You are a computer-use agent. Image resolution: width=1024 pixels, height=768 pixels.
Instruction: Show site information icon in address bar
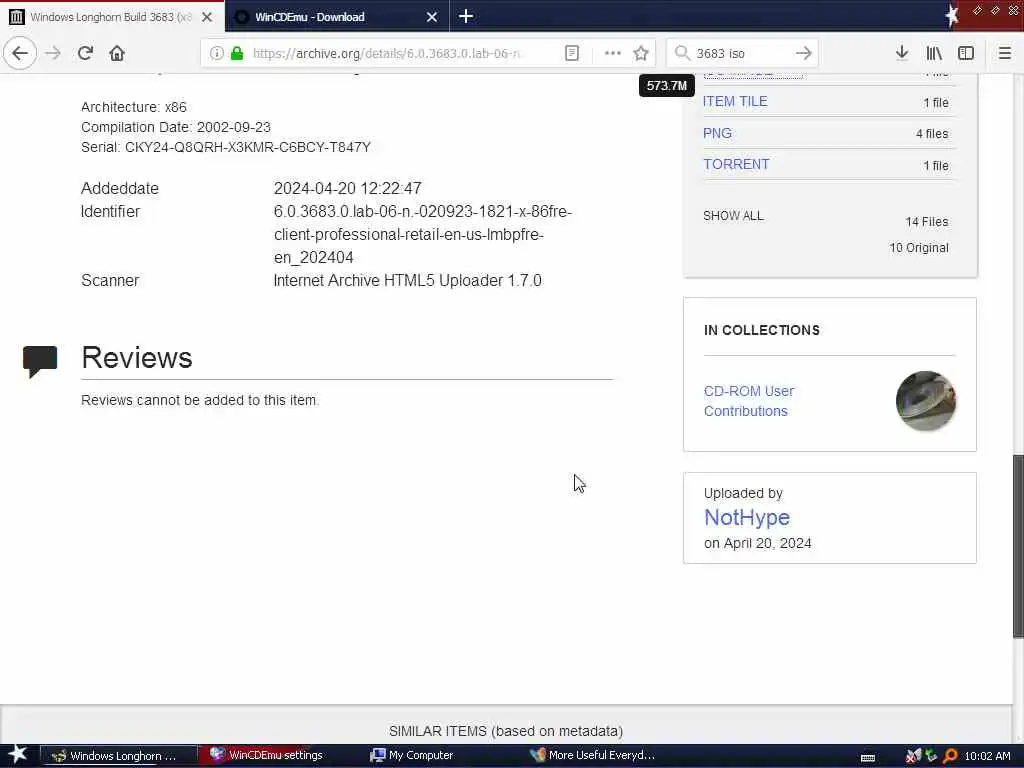click(x=216, y=53)
